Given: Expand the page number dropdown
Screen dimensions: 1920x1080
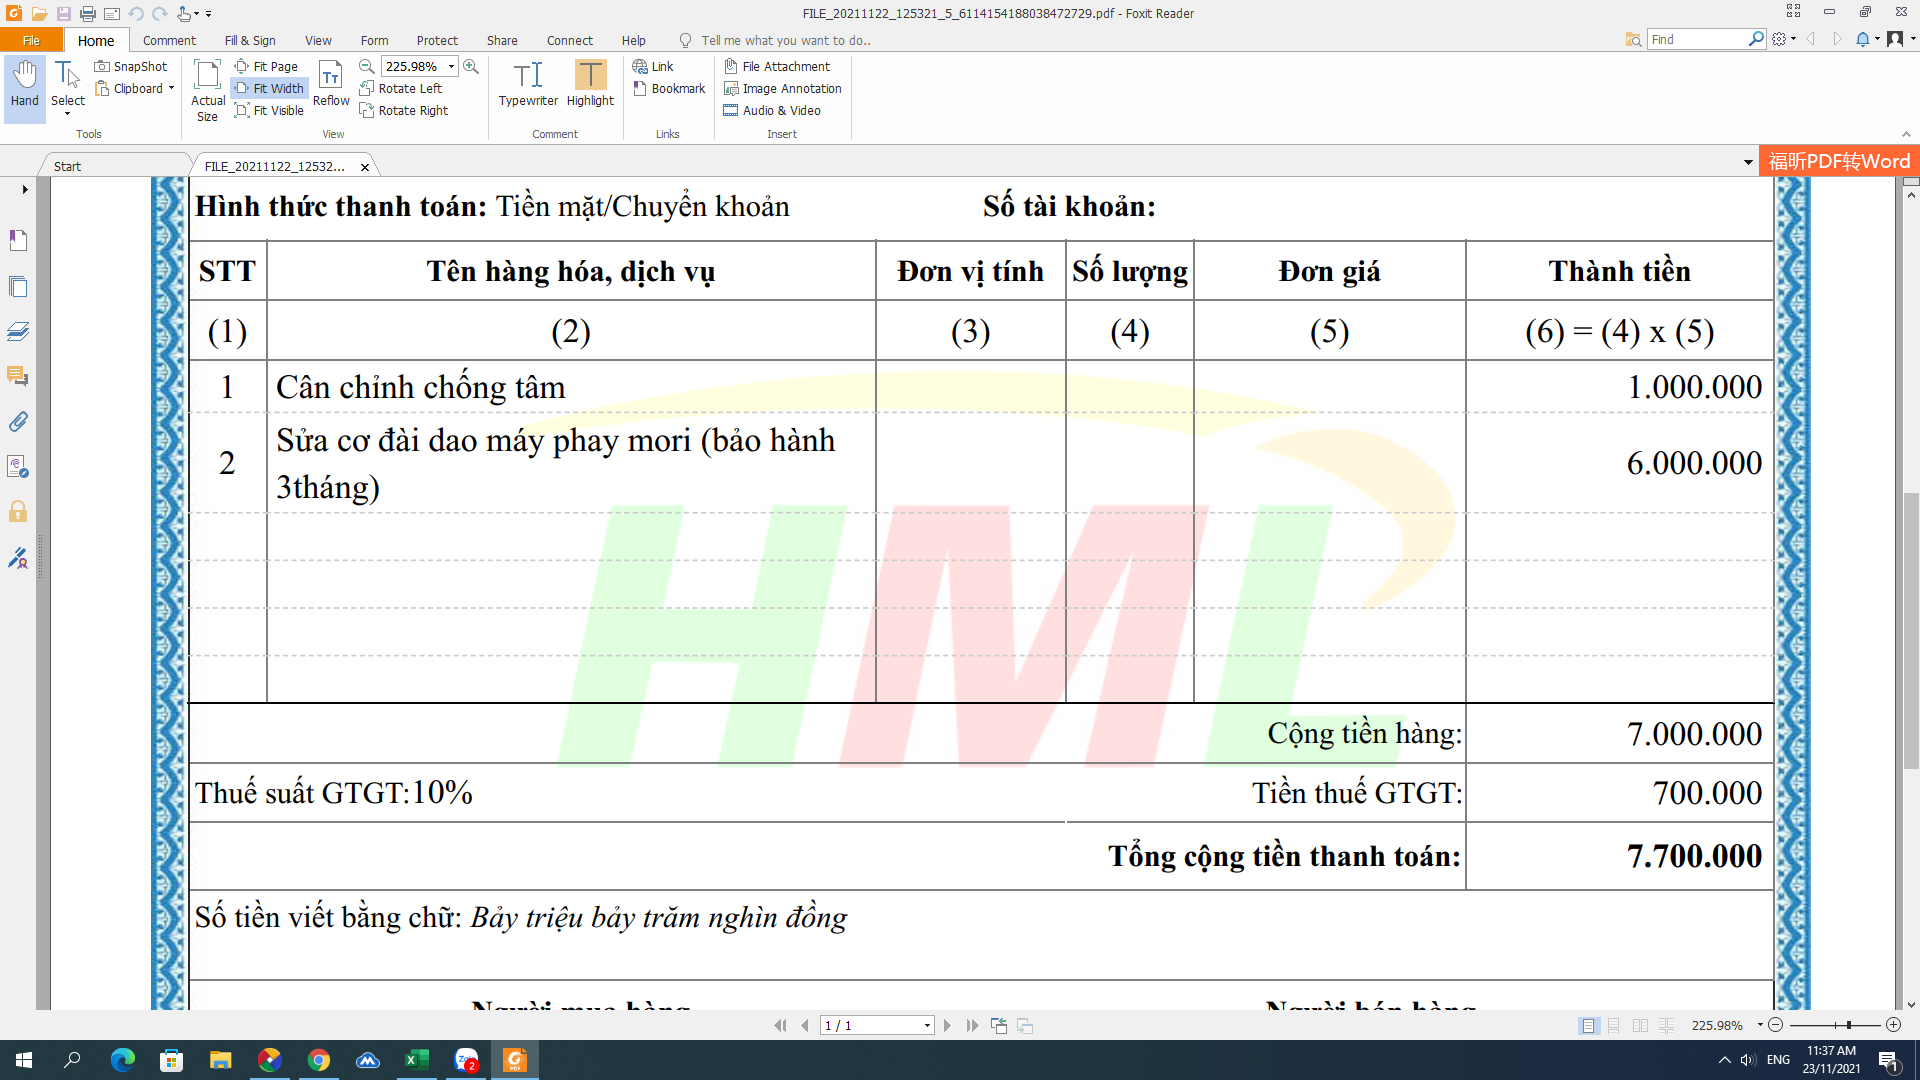Looking at the screenshot, I should tap(927, 1025).
